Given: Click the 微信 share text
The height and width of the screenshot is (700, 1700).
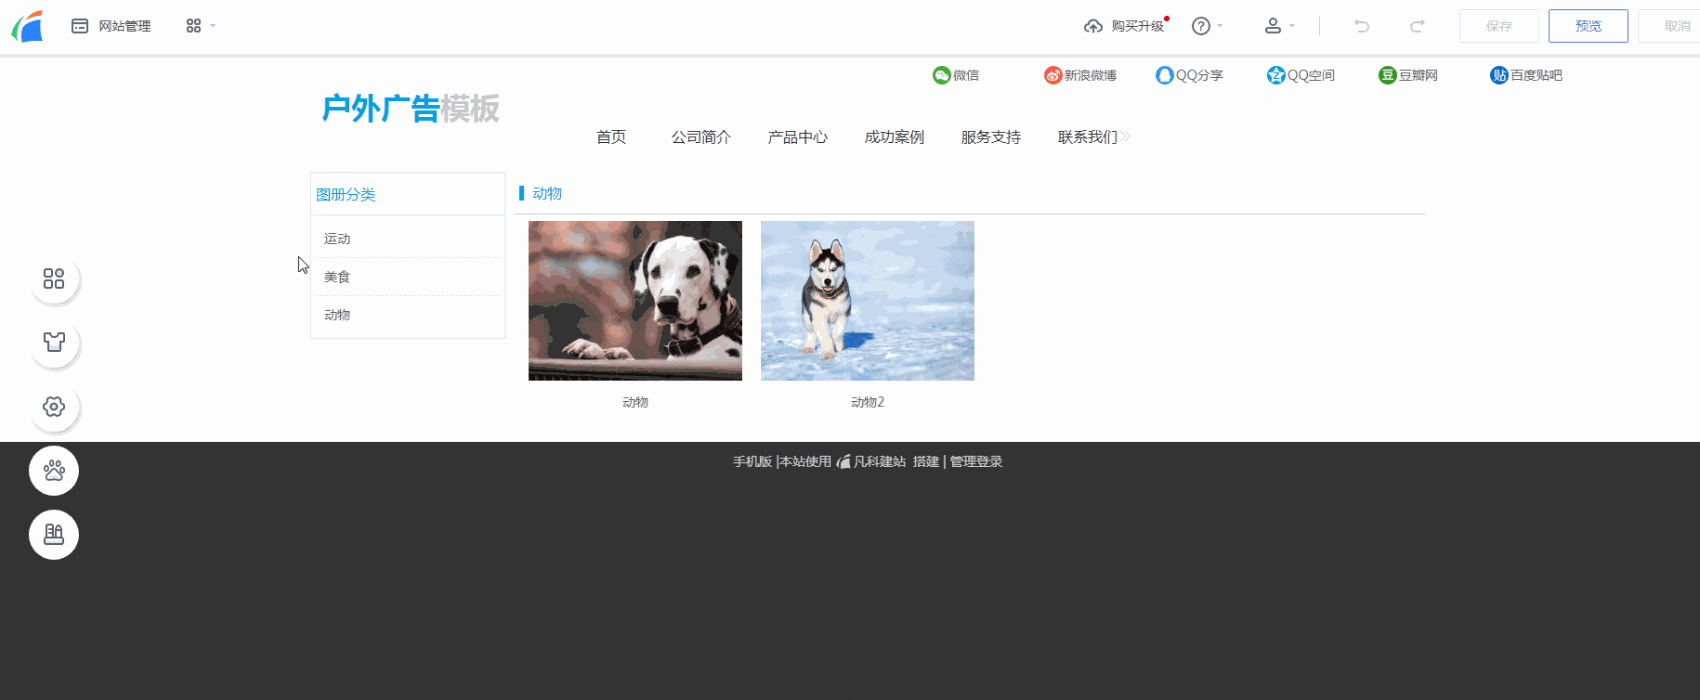Looking at the screenshot, I should point(966,75).
